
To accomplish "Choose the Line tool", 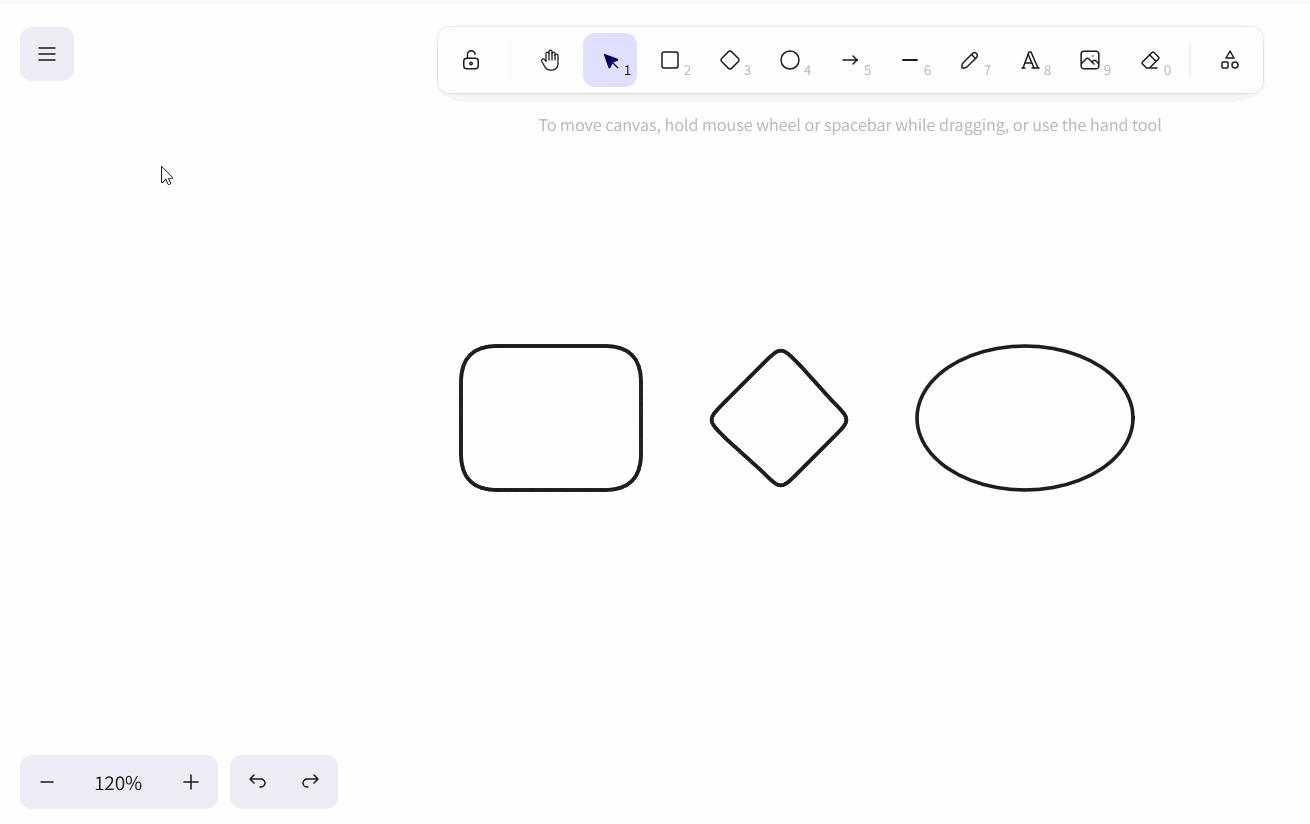I will (x=910, y=60).
